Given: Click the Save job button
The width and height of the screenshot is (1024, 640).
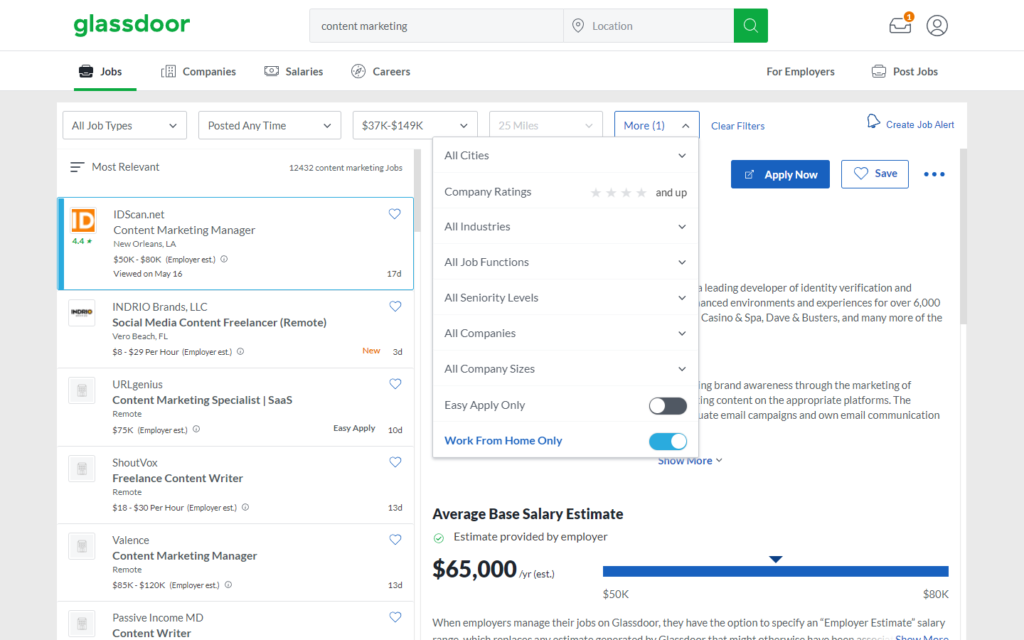Looking at the screenshot, I should tap(874, 174).
